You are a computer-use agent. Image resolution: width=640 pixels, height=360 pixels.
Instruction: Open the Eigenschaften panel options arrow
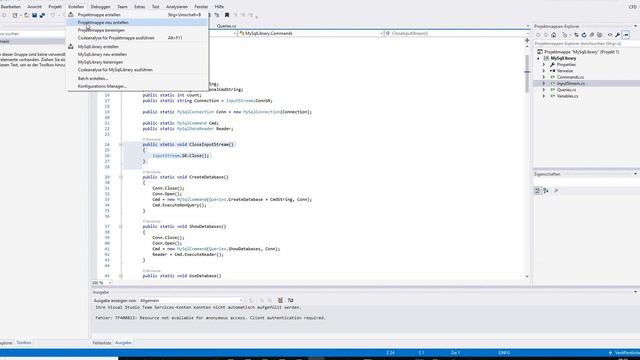tap(635, 174)
